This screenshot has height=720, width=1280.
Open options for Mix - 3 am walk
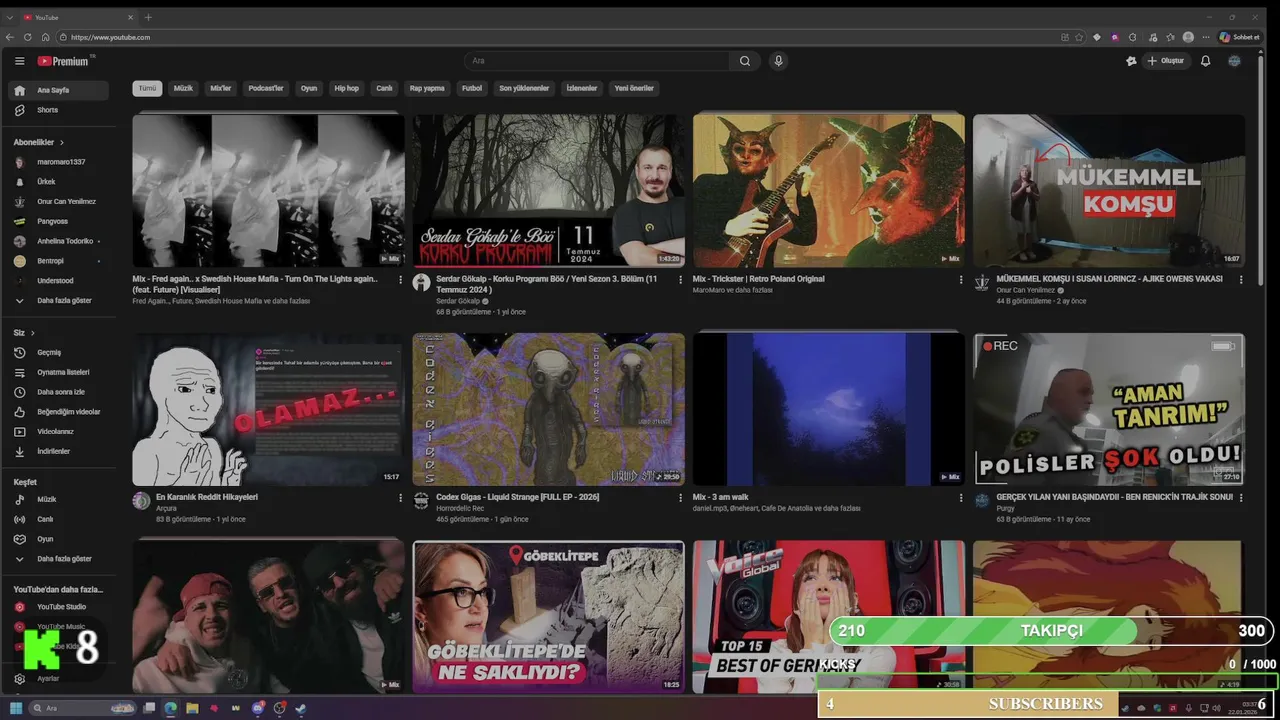click(961, 498)
